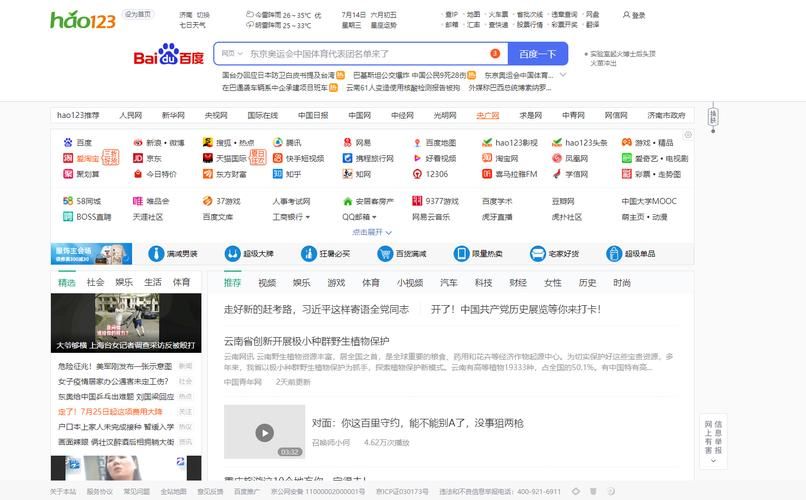Open hao123影视 site icon
Screen dimensions: 806x500
click(487, 142)
